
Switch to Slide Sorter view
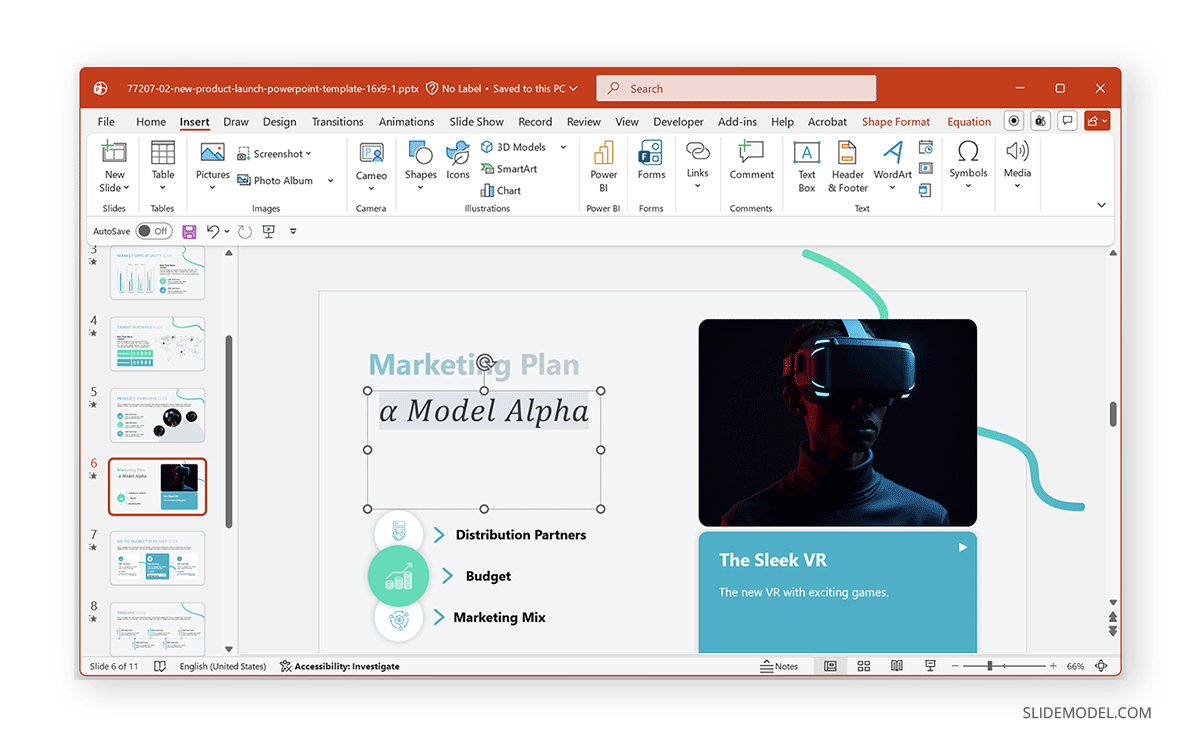click(x=864, y=666)
